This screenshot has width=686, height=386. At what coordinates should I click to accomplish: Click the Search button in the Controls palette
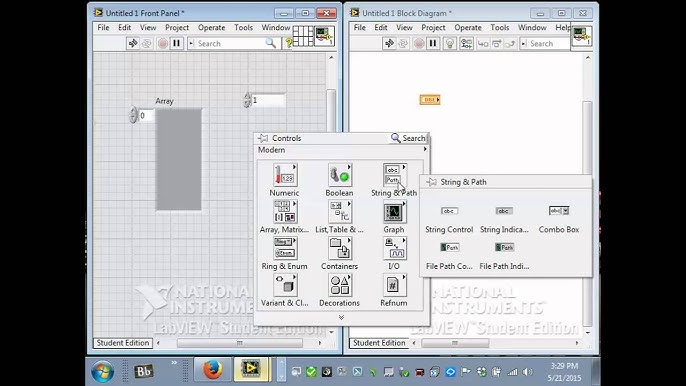[408, 138]
